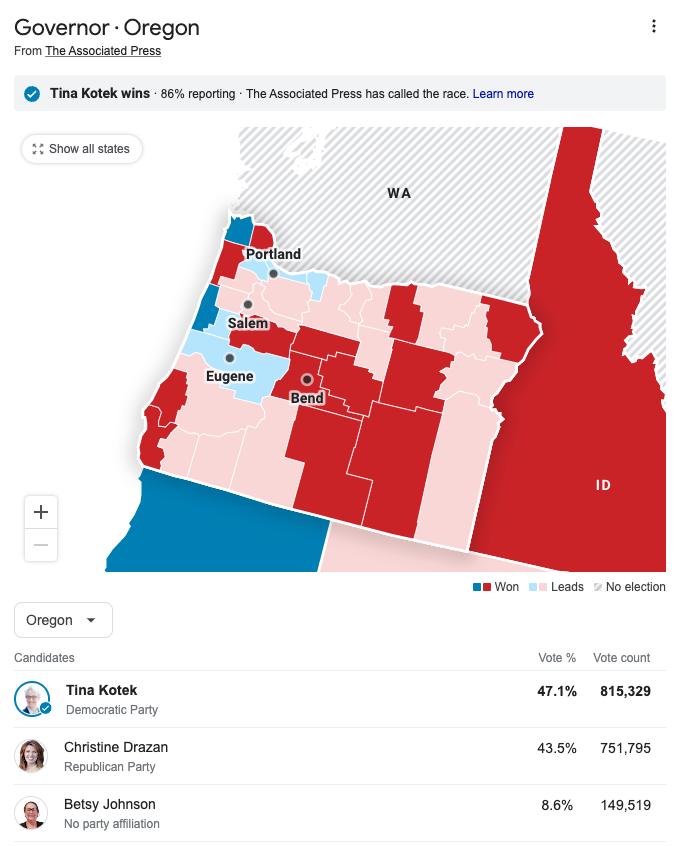Click Betsy Johnson's candidate photo
This screenshot has height=846, width=685.
32,812
